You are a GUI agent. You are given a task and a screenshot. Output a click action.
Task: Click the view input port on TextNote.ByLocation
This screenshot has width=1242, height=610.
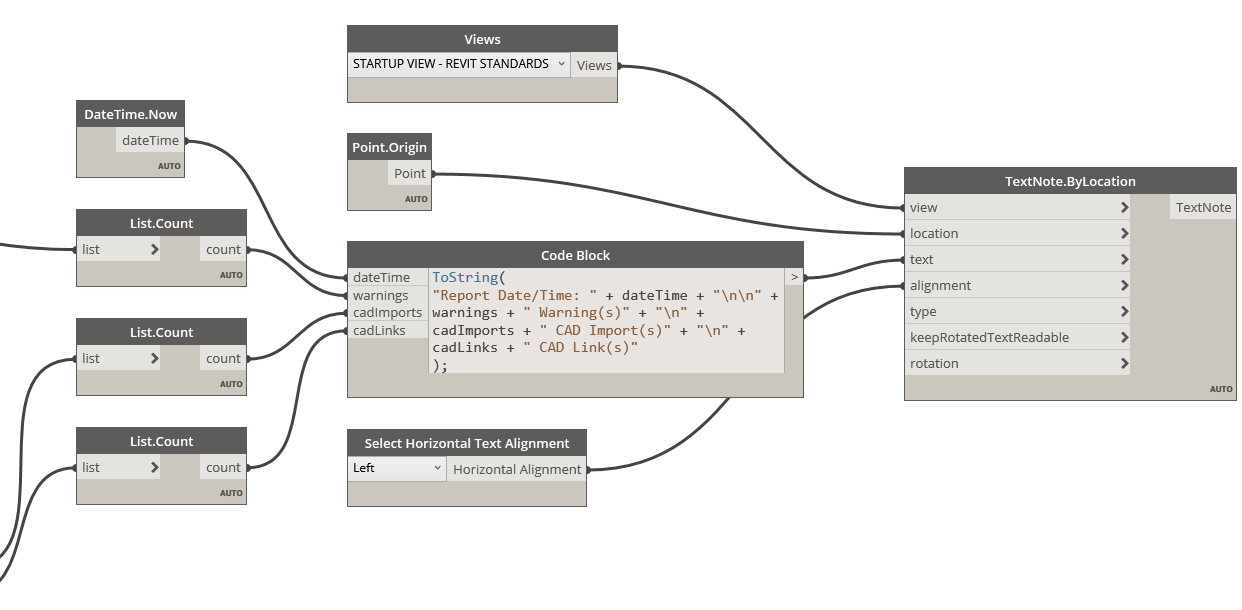(1017, 207)
